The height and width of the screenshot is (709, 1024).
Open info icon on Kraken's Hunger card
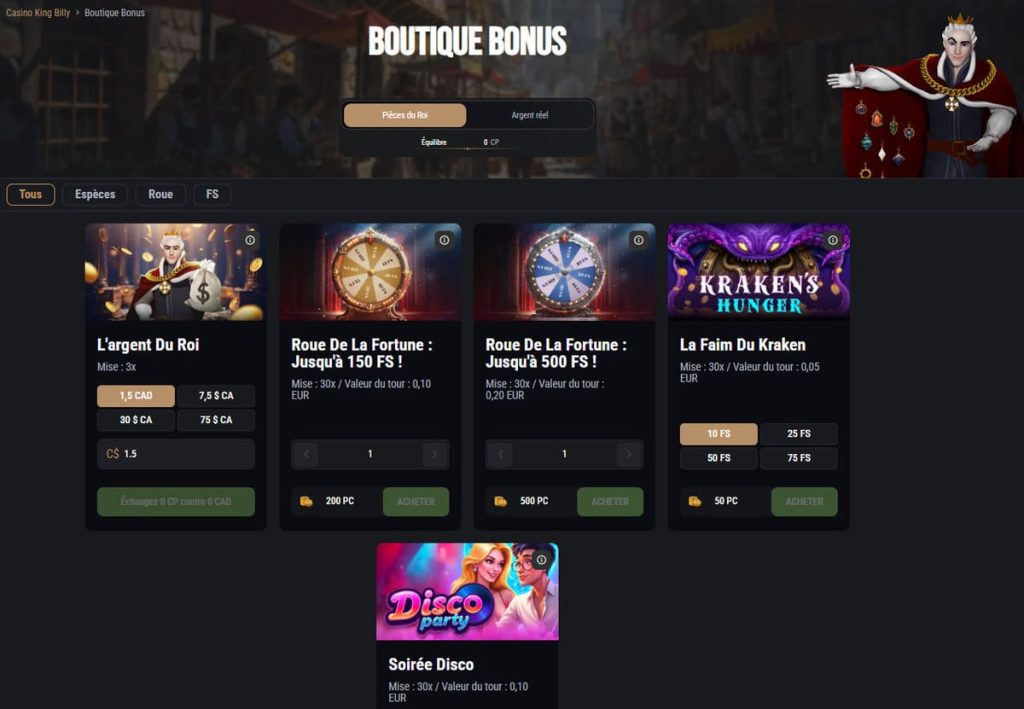(x=833, y=240)
